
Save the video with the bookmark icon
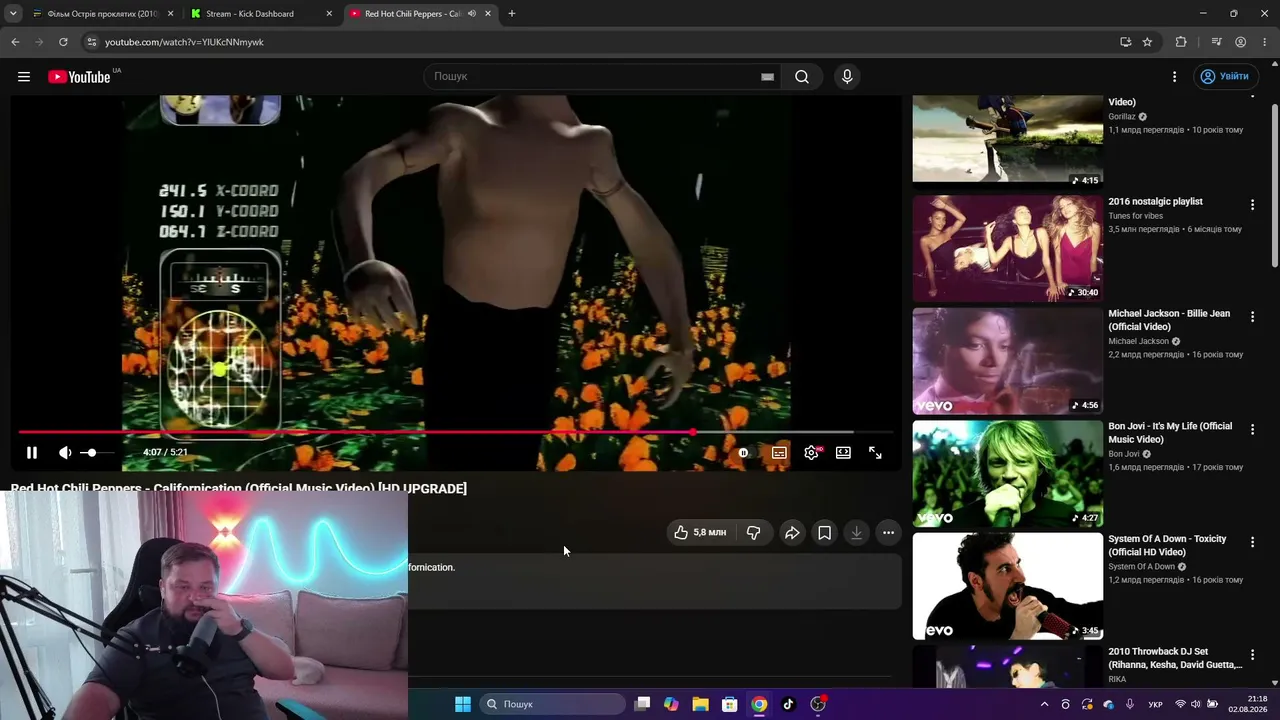(824, 533)
